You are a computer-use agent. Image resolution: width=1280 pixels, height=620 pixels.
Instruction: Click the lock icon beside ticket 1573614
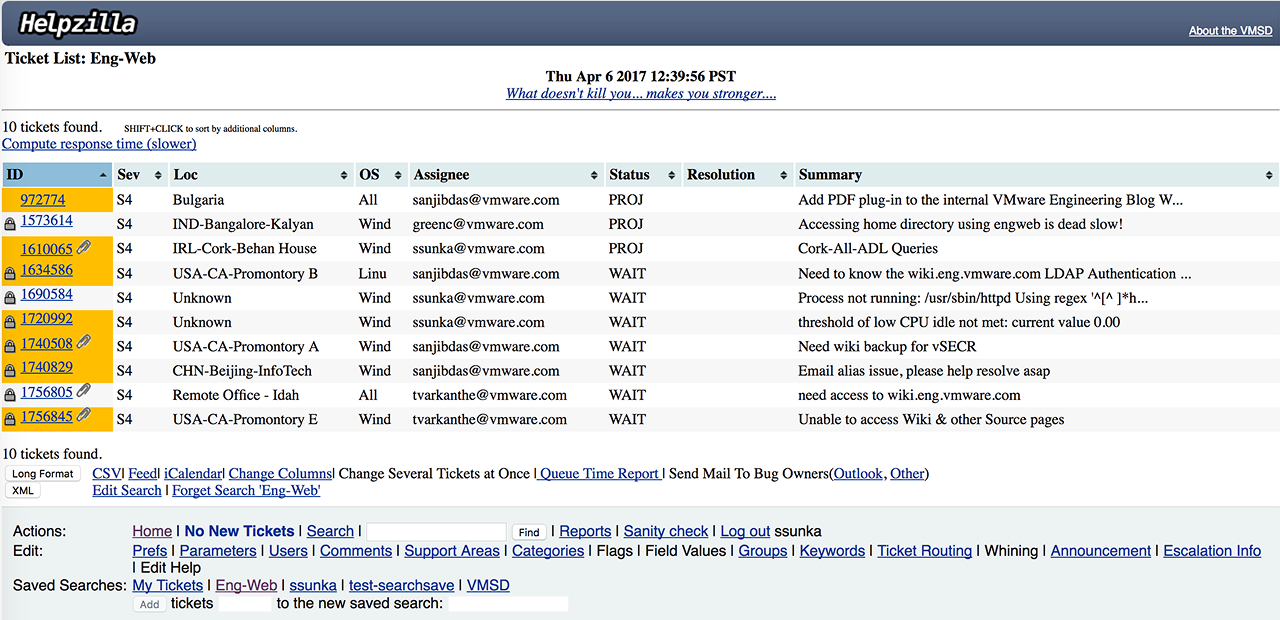pyautogui.click(x=10, y=225)
